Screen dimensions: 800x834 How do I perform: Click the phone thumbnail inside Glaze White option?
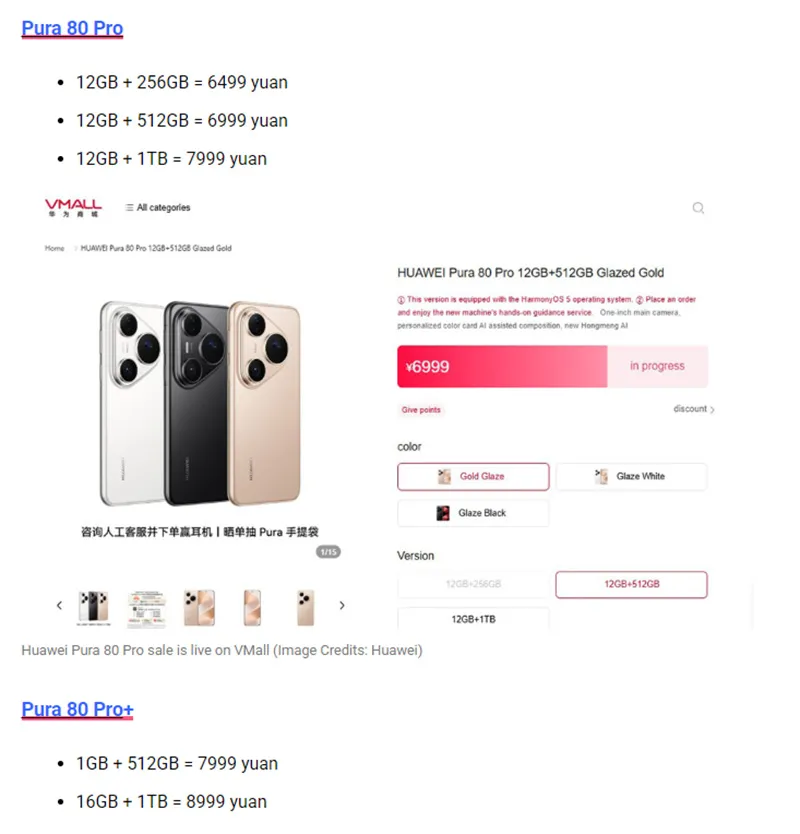click(601, 476)
